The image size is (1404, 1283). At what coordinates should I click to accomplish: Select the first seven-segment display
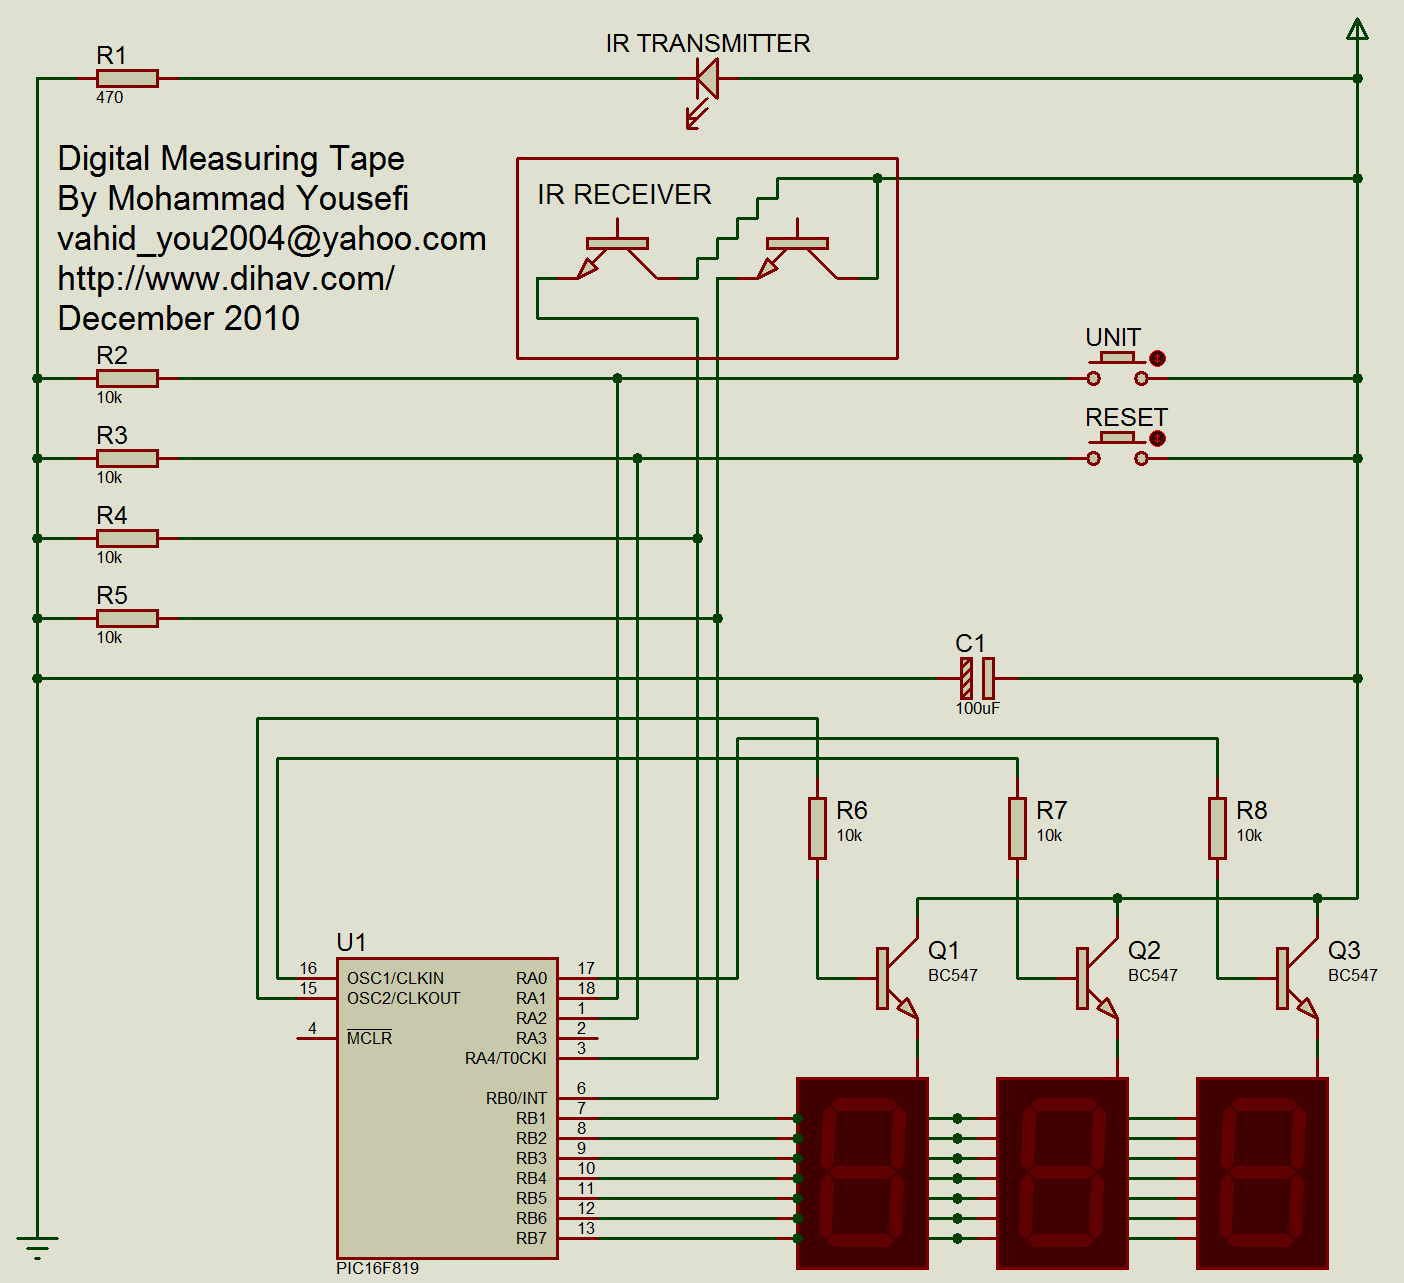click(x=863, y=1173)
